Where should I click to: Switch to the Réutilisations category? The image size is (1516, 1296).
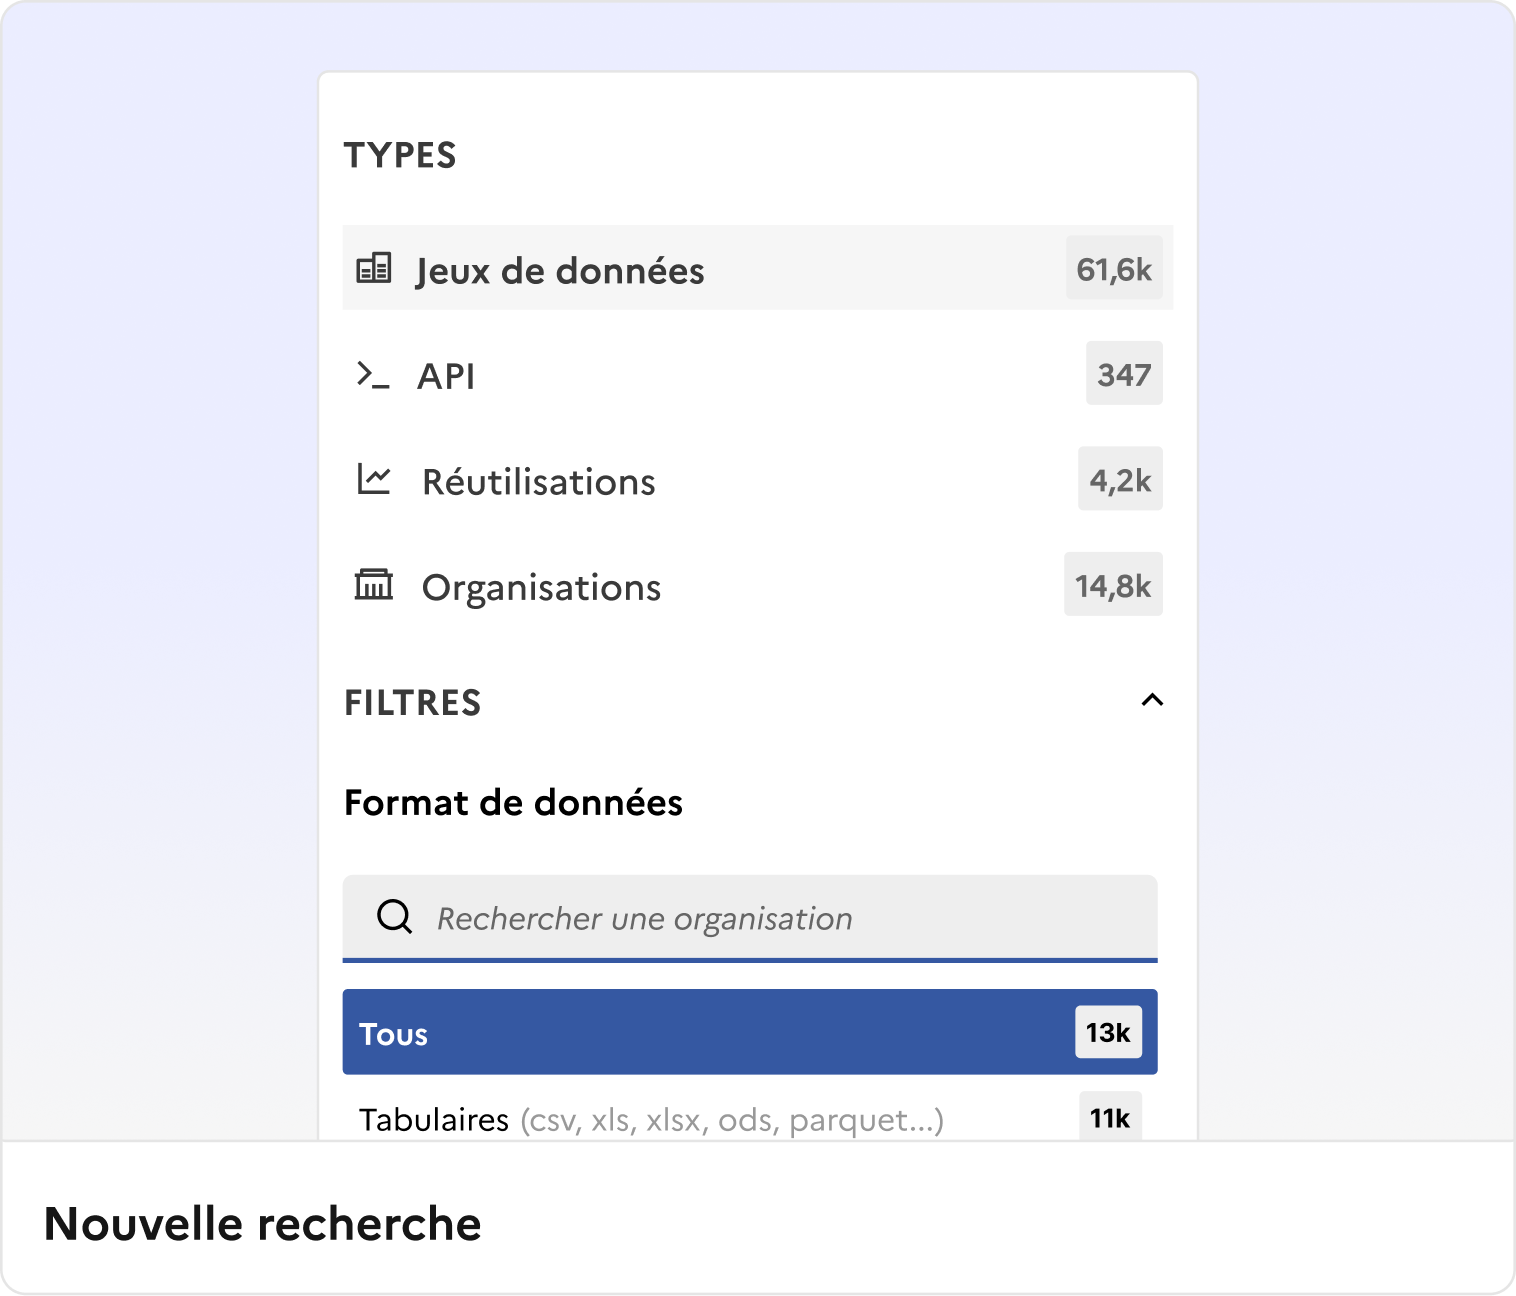coord(538,481)
